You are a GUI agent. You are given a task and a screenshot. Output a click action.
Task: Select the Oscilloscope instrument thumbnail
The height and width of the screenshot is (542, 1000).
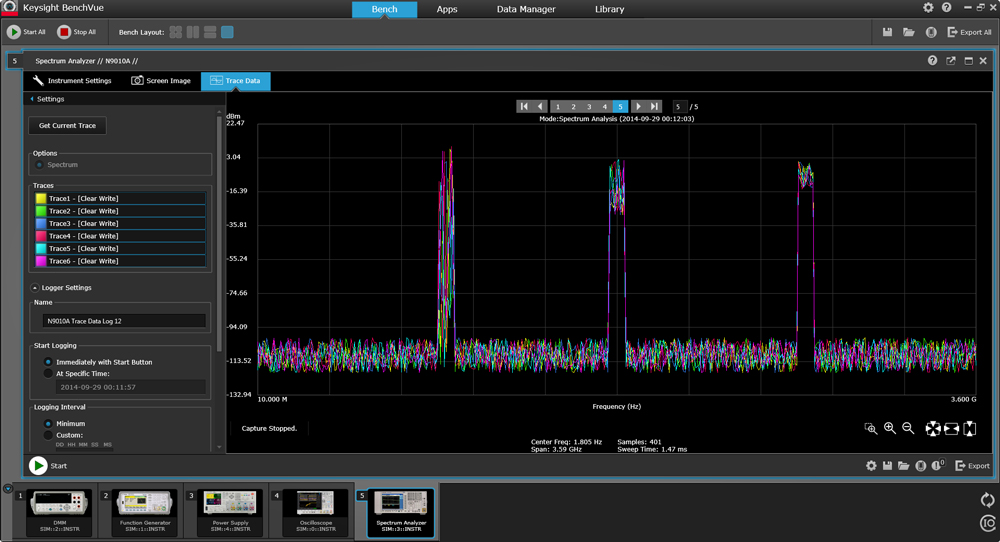pos(316,512)
